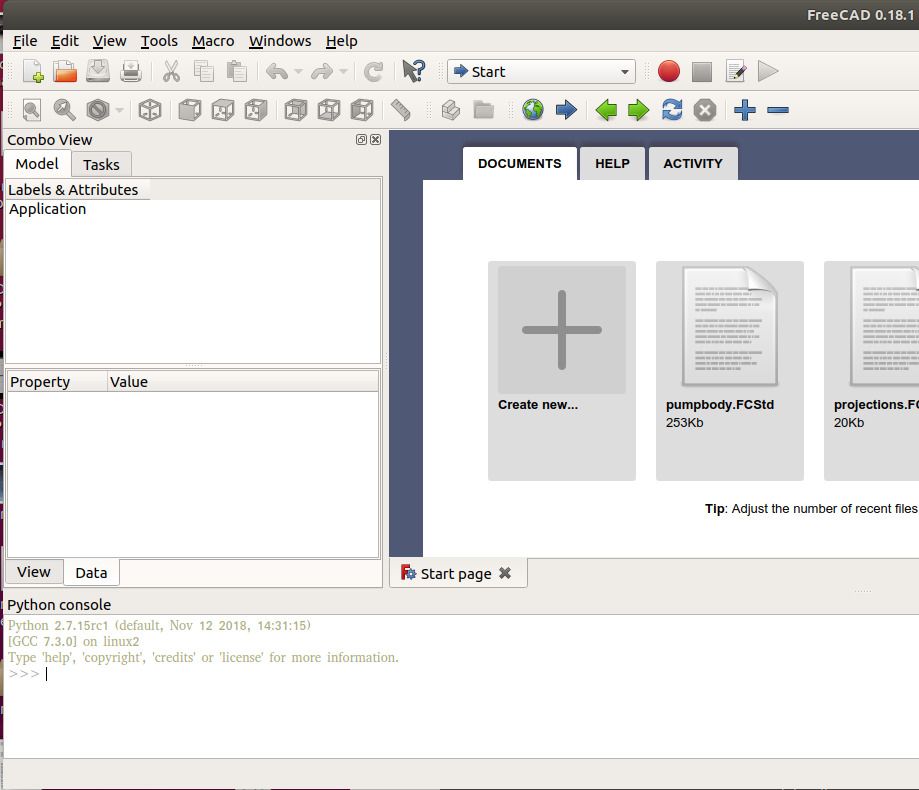919x790 pixels.
Task: Switch to the Tasks tab
Action: click(x=101, y=165)
